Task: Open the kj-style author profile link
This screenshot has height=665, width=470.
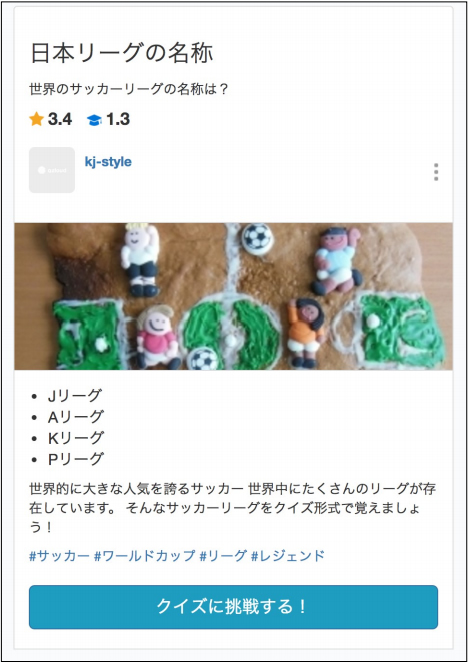Action: (x=108, y=162)
